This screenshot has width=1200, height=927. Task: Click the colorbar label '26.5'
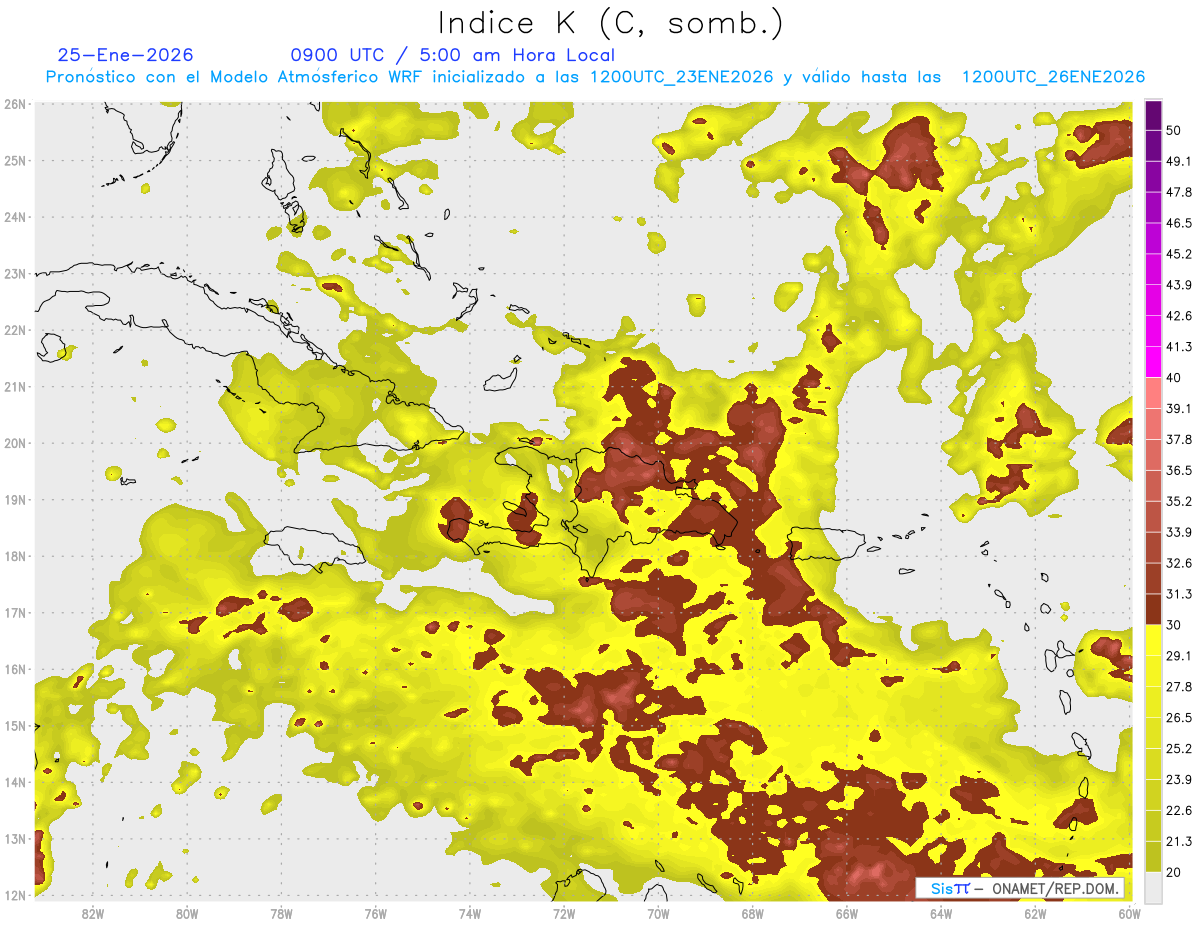[x=1180, y=717]
